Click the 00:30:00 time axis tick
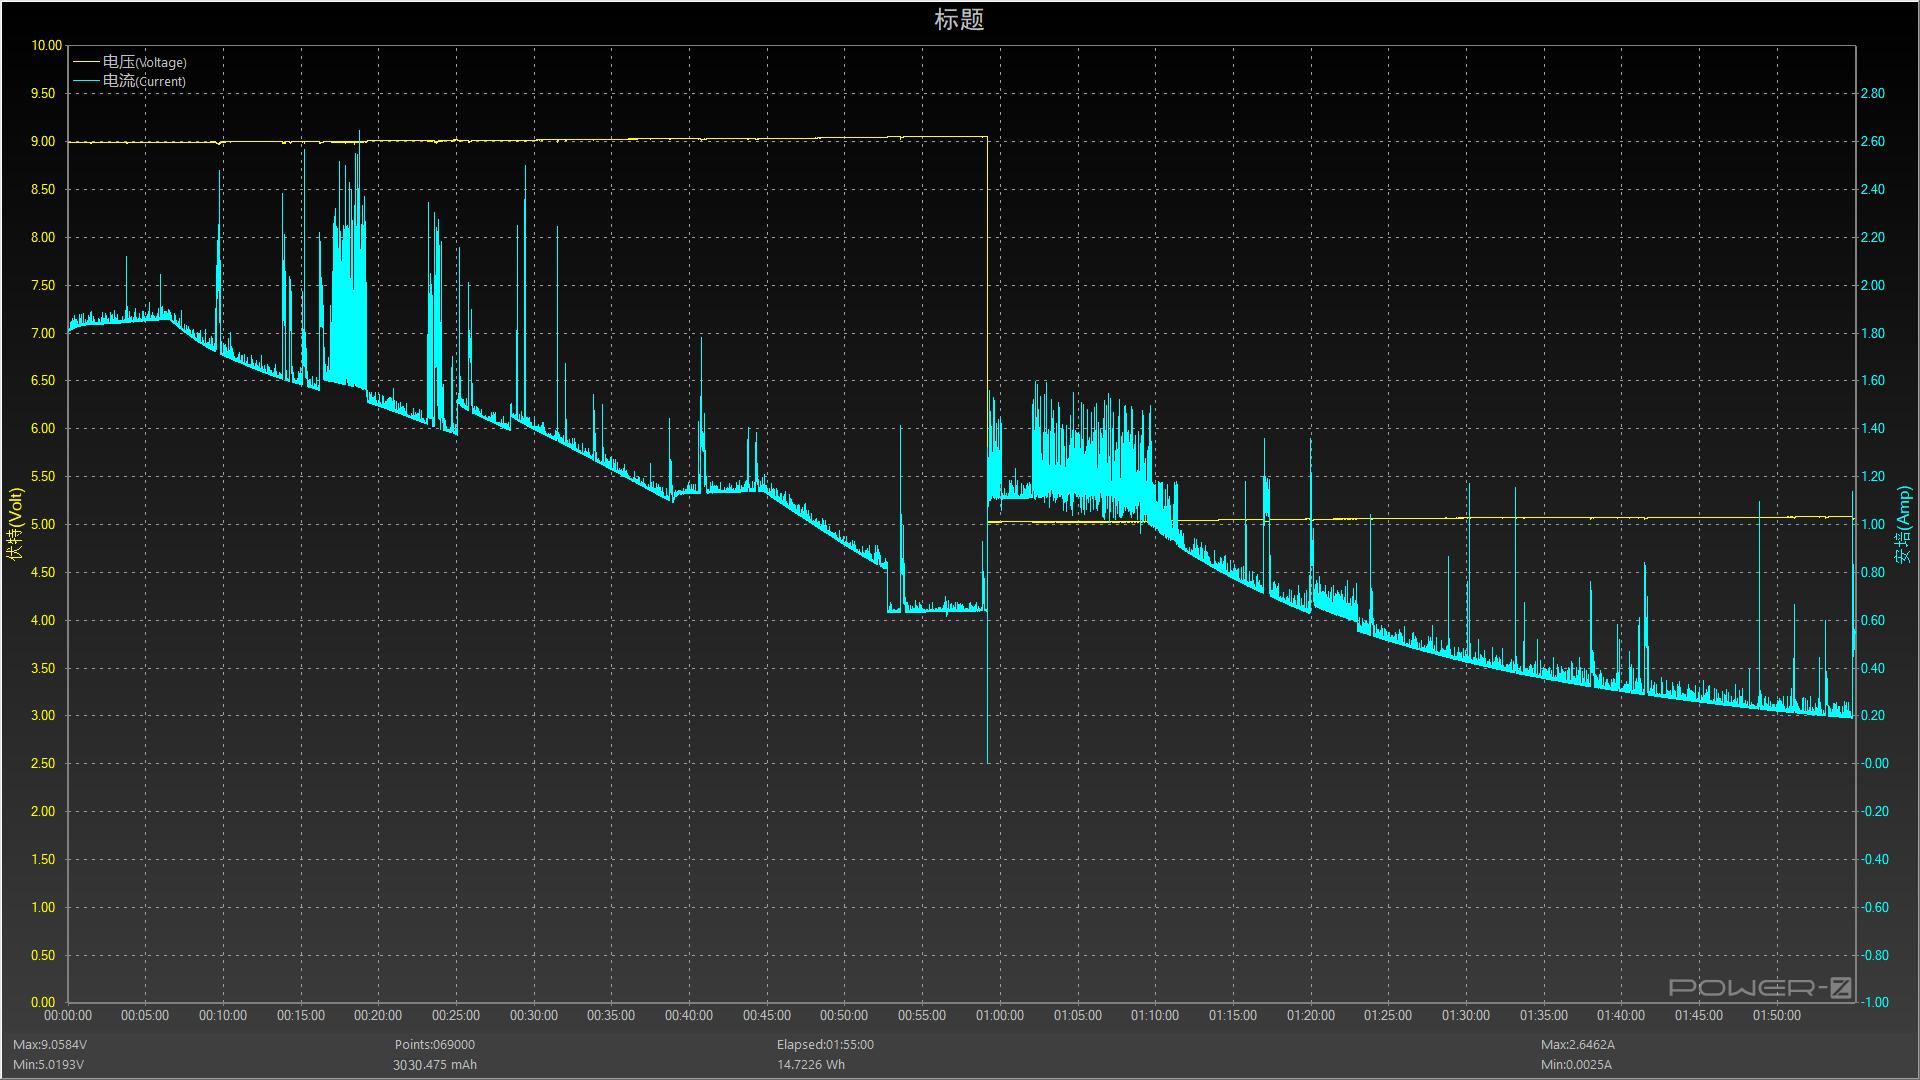The height and width of the screenshot is (1080, 1920). 534,1015
